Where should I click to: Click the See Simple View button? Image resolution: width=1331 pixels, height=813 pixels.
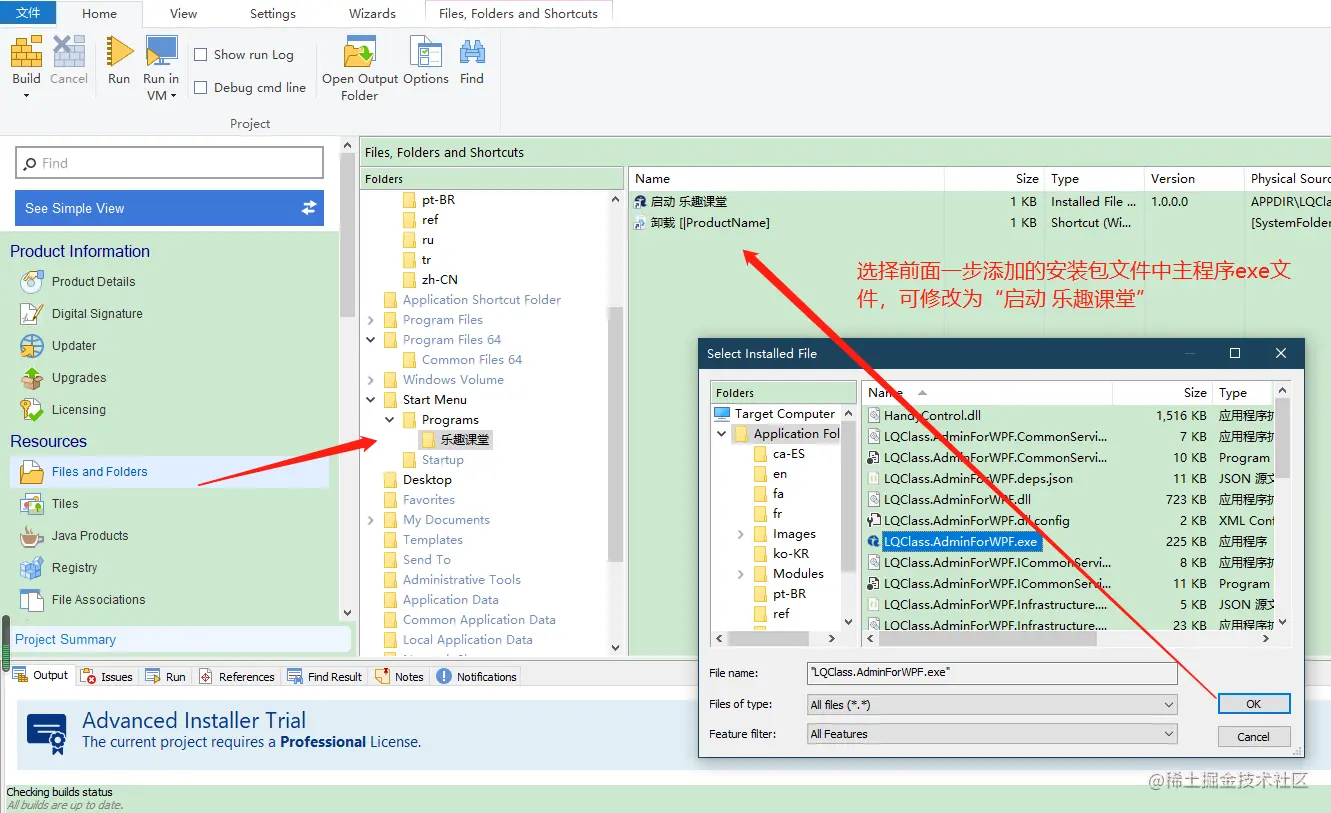[169, 208]
